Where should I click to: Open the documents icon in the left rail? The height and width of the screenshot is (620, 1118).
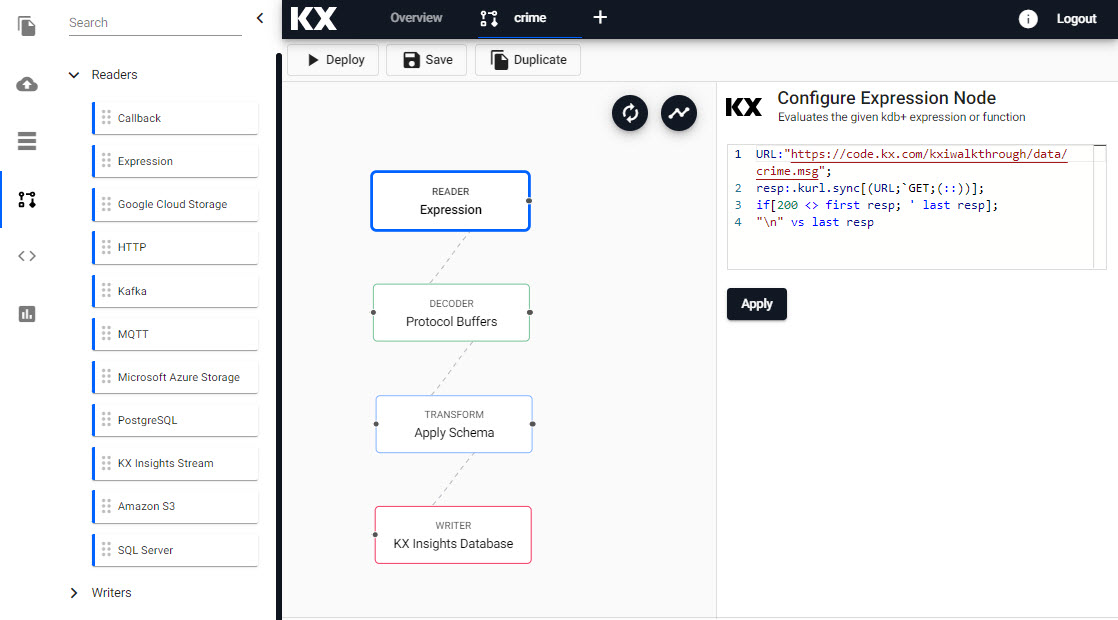(26, 26)
